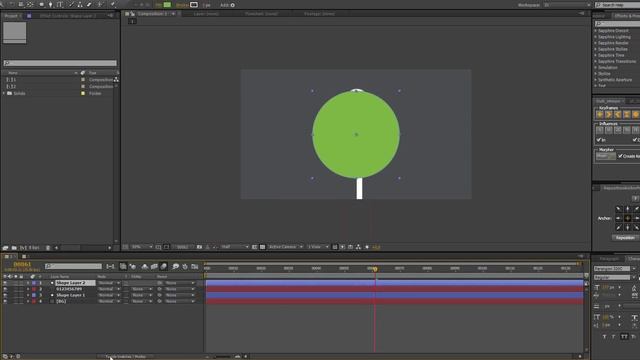Open the 1 View layout dropdown

coord(318,247)
